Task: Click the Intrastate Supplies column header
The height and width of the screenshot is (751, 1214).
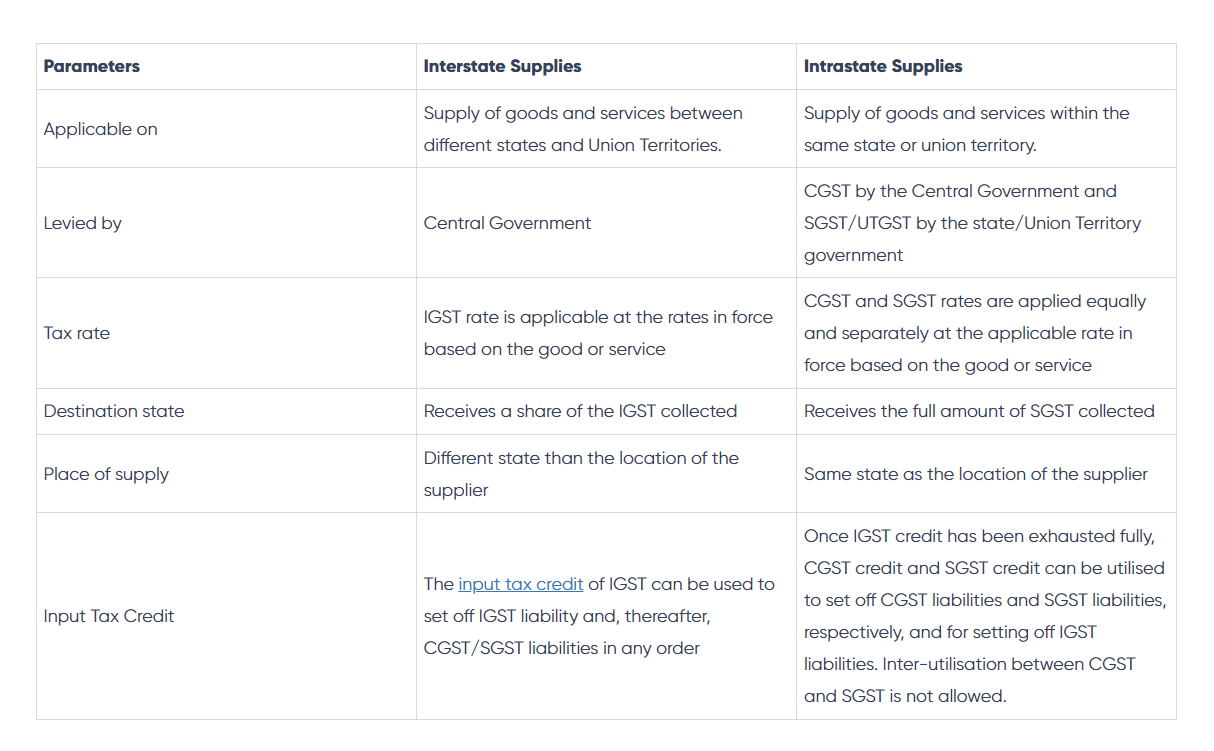Action: 883,67
